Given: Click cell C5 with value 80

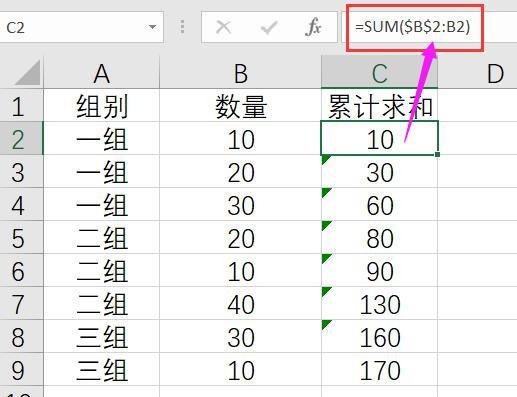Looking at the screenshot, I should (379, 237).
